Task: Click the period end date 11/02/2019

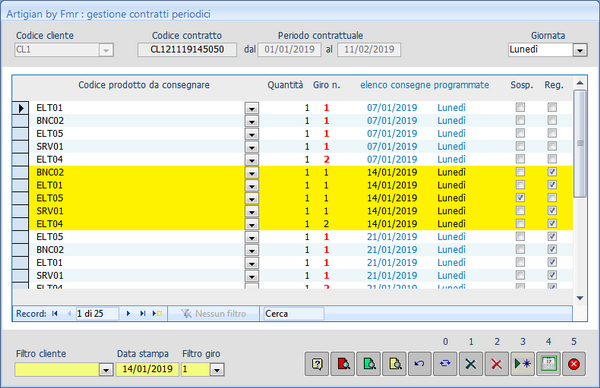Action: pos(369,50)
